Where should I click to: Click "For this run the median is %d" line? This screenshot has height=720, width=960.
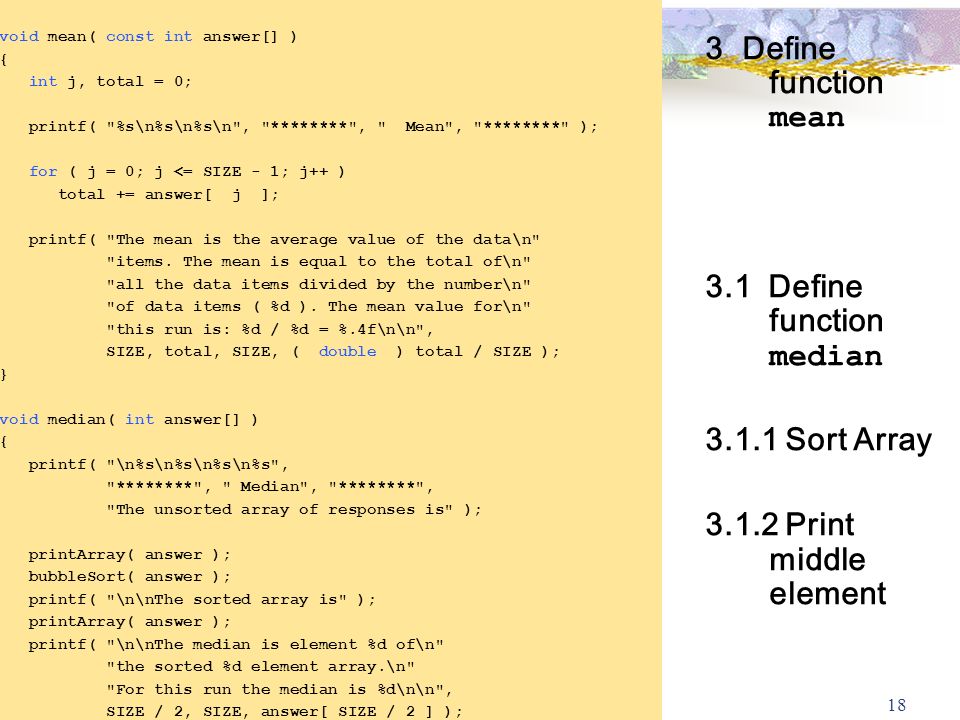coord(279,689)
